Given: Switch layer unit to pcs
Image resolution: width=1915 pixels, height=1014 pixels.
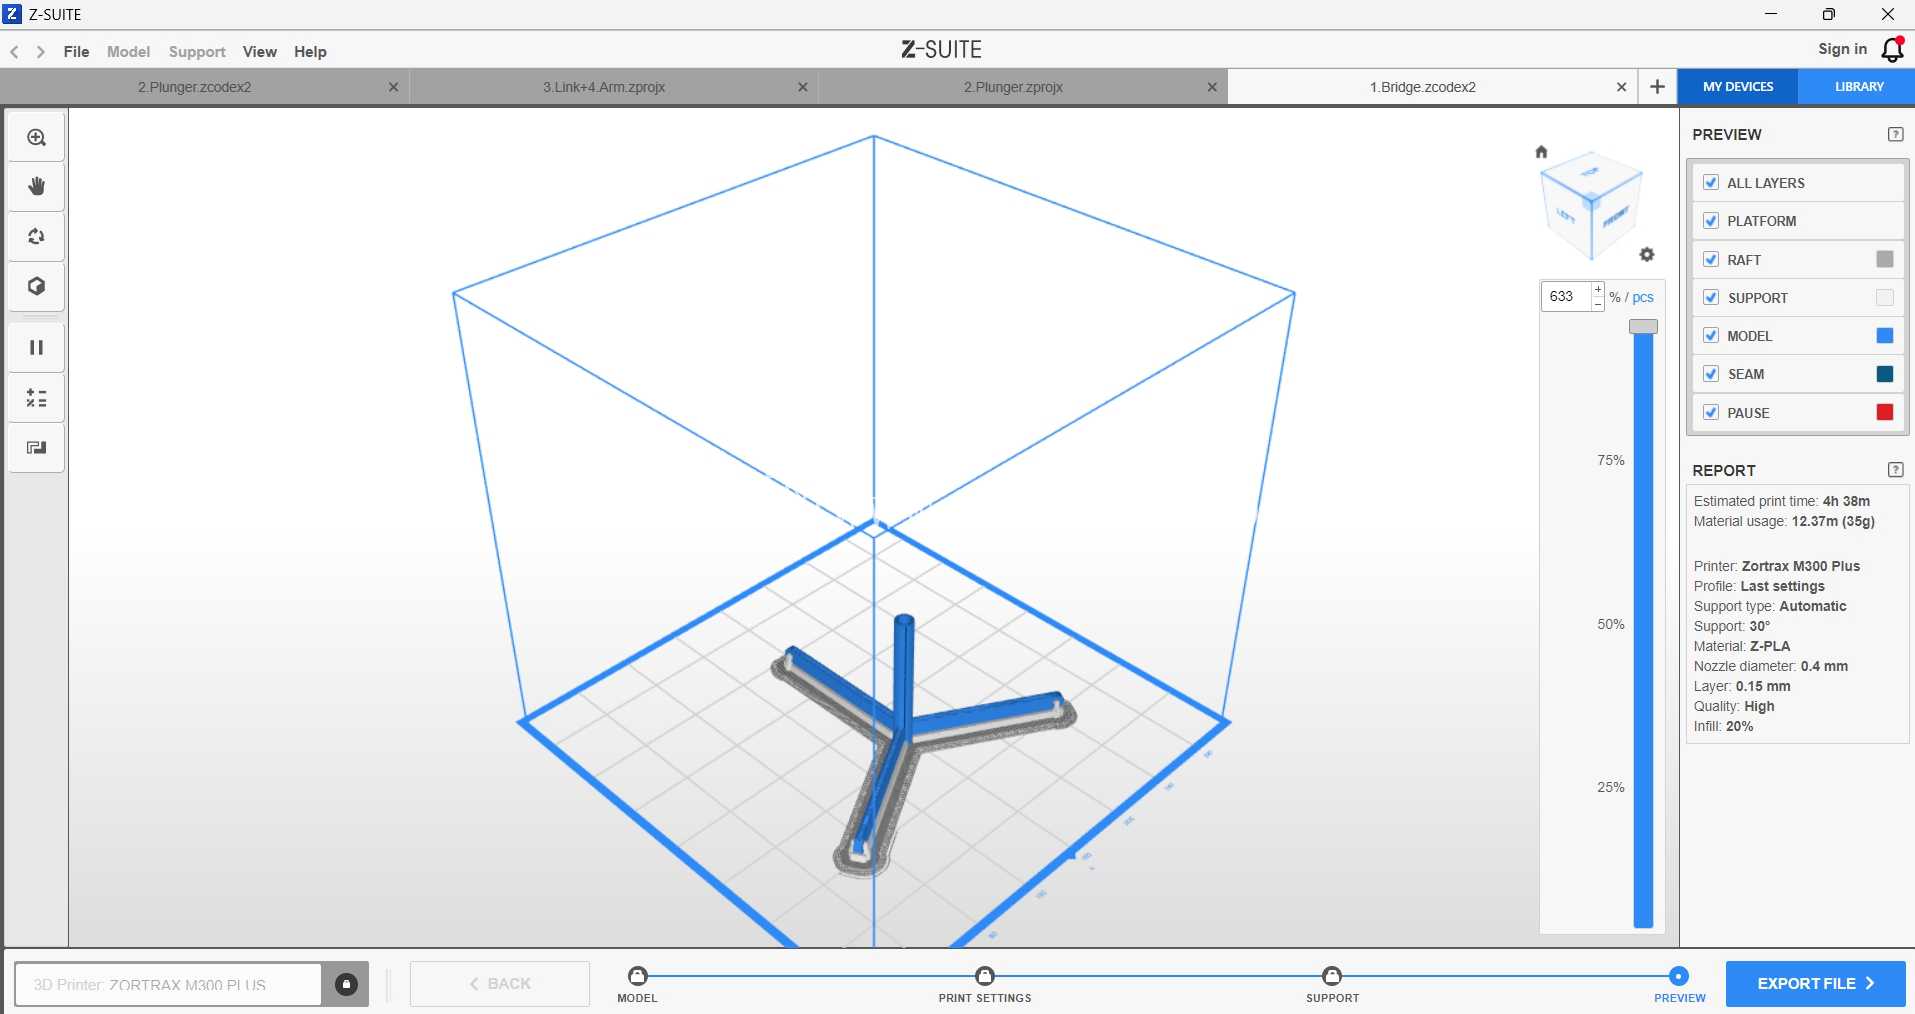Looking at the screenshot, I should click(1643, 297).
